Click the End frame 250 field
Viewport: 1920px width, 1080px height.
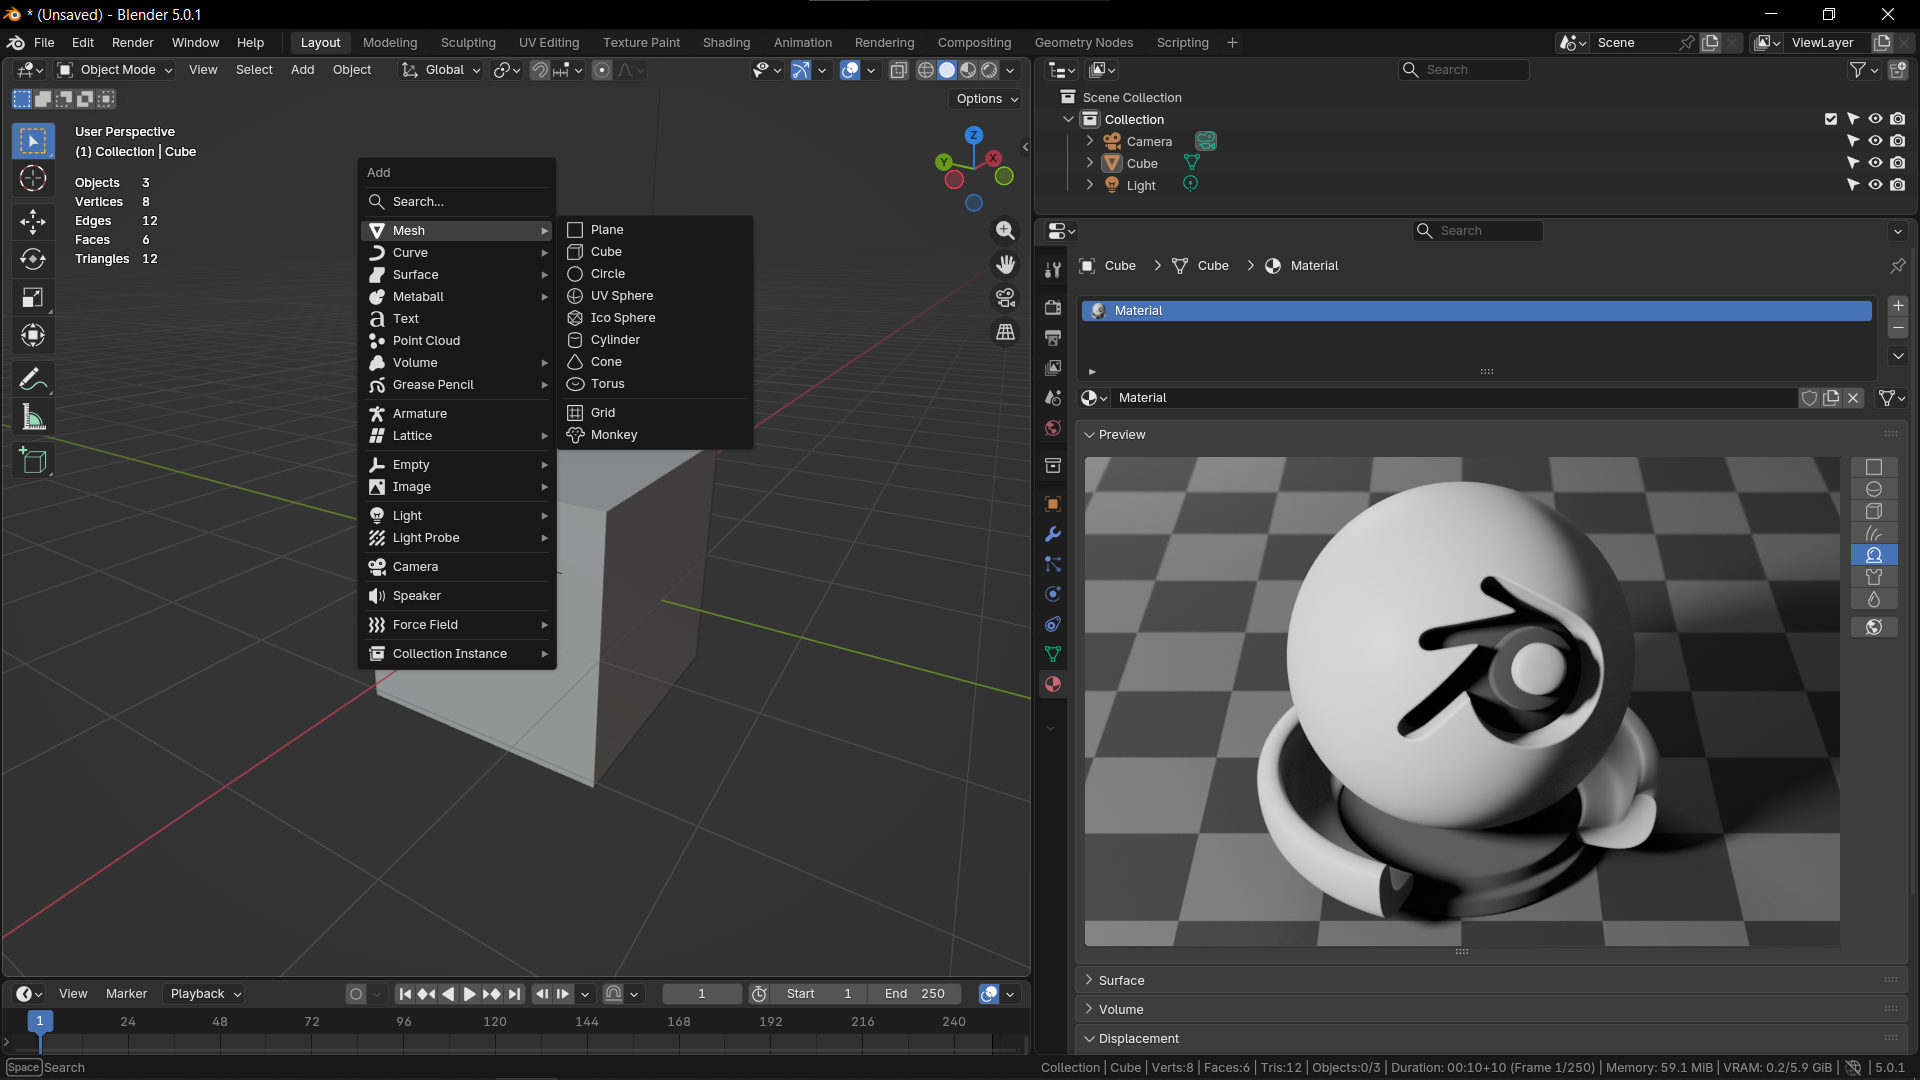pyautogui.click(x=914, y=994)
